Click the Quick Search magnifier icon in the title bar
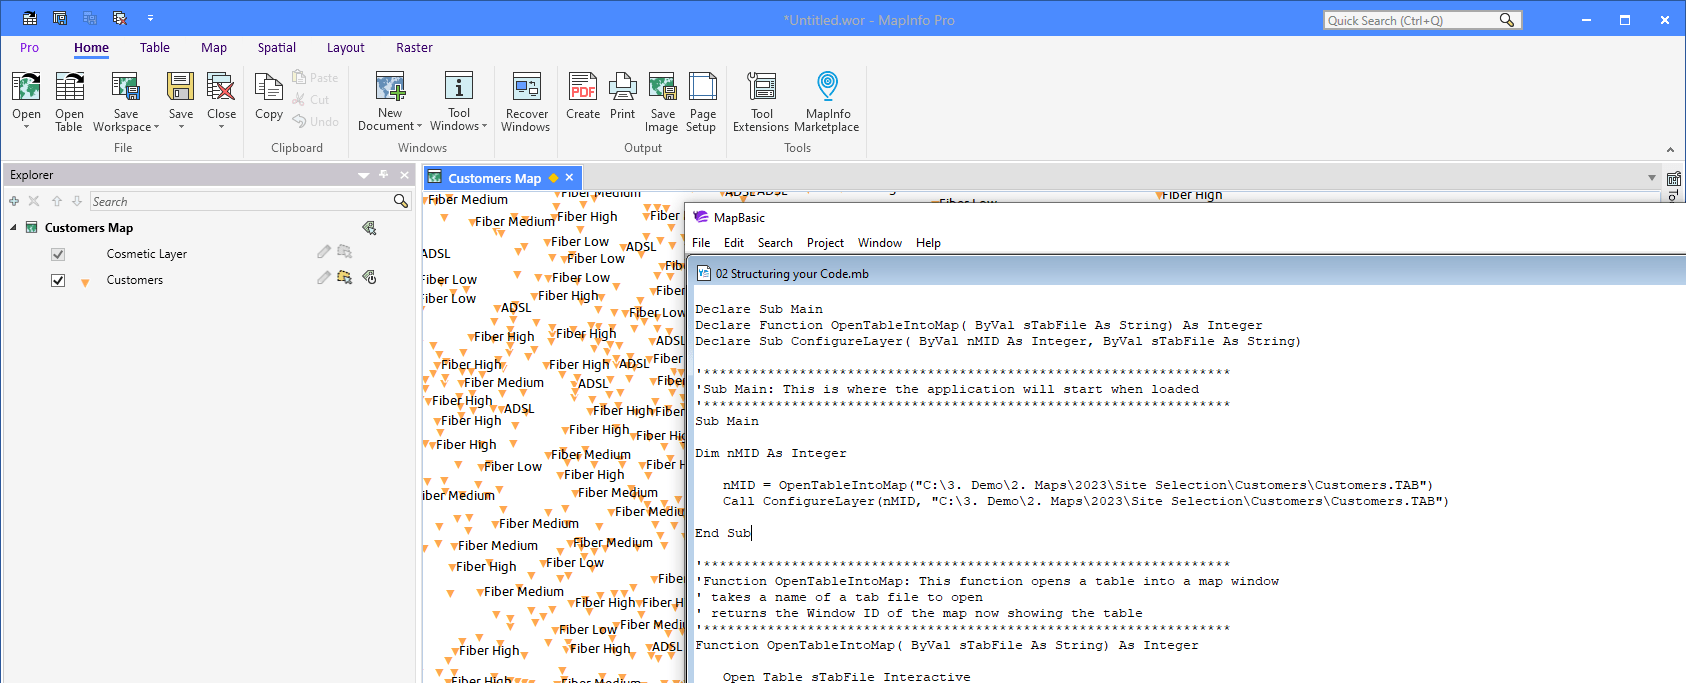 tap(1507, 20)
